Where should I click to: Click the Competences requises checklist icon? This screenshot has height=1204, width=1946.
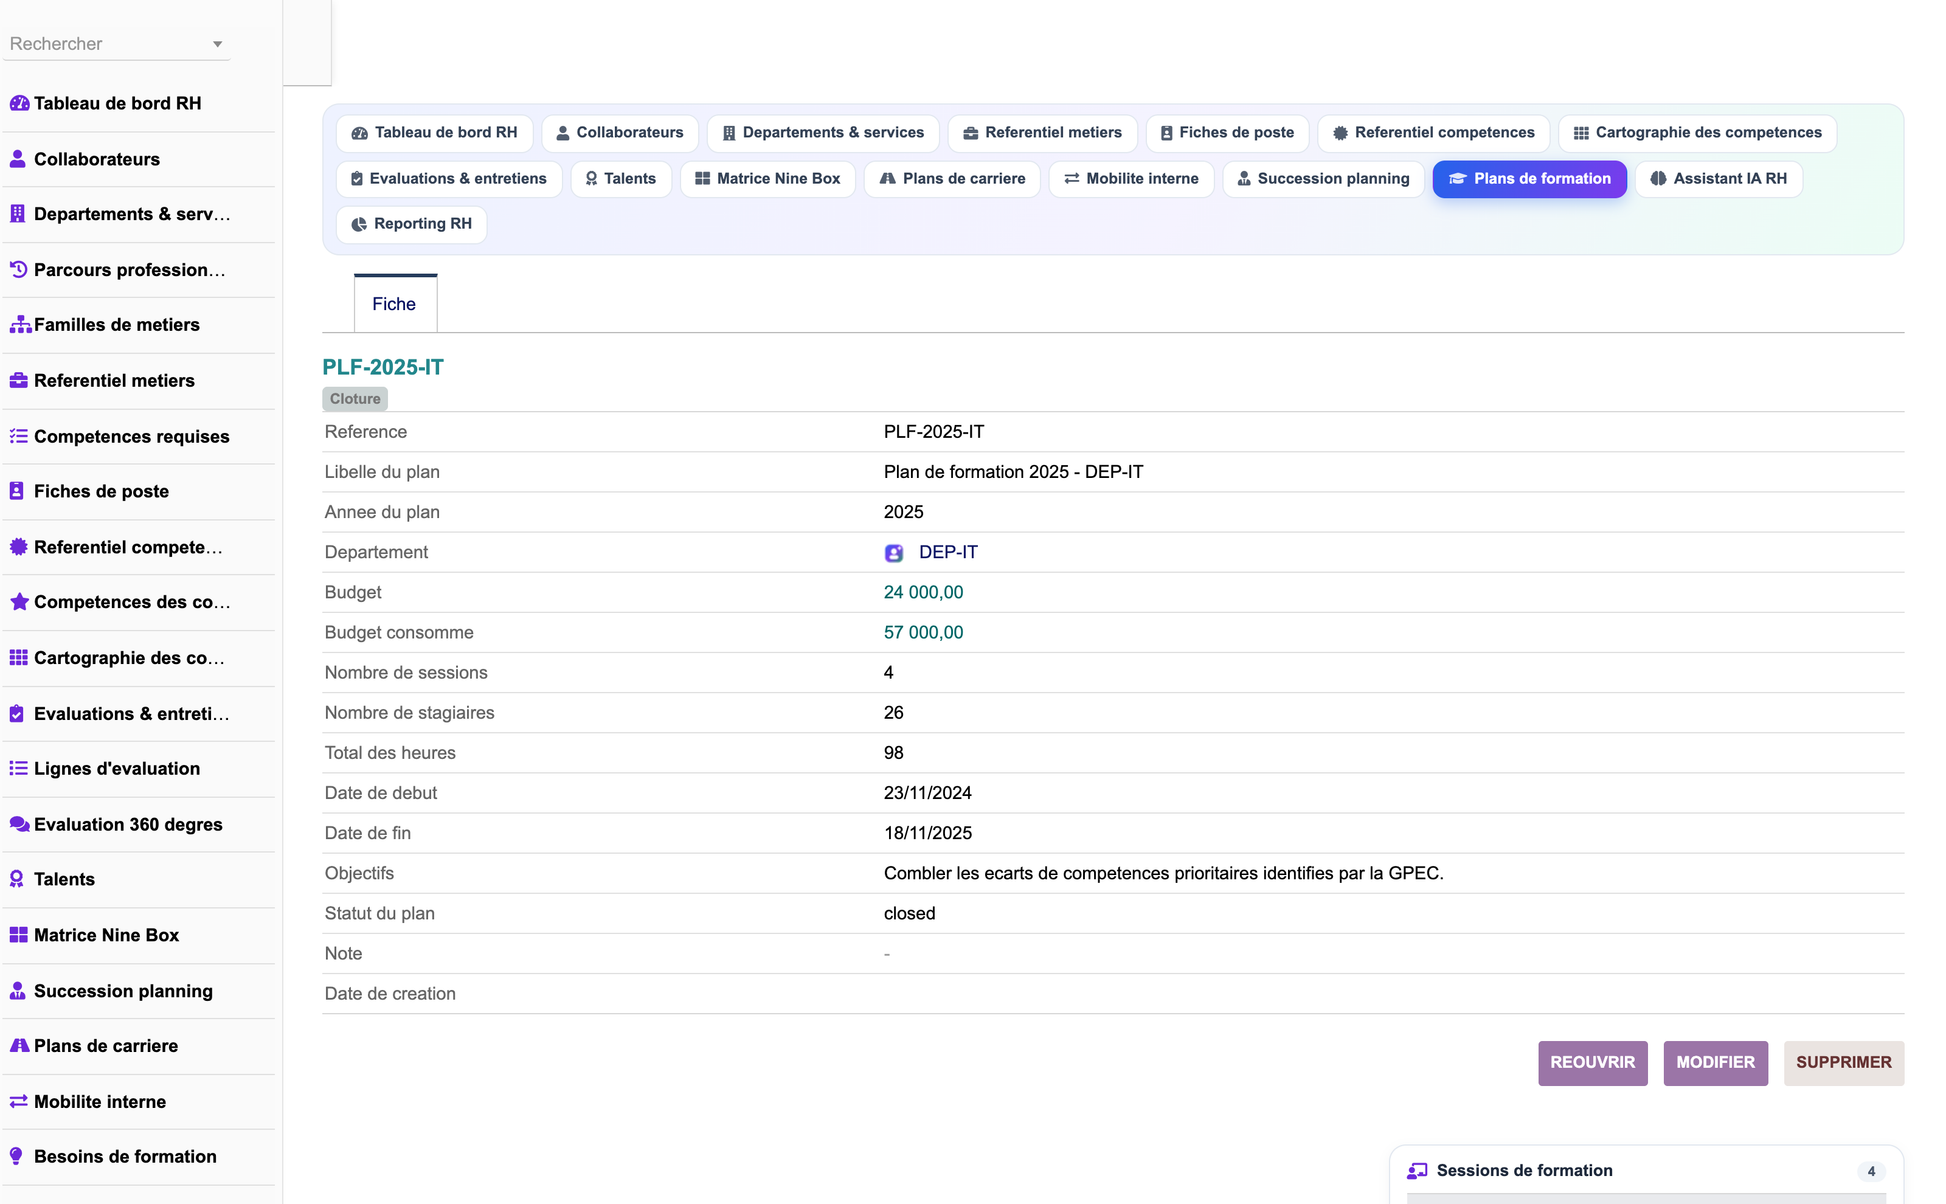pyautogui.click(x=18, y=436)
